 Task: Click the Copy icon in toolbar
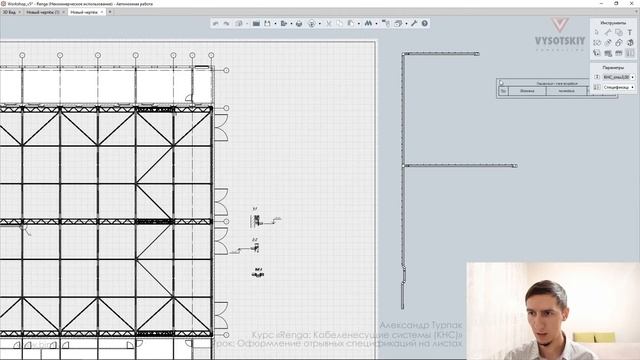pos(339,23)
